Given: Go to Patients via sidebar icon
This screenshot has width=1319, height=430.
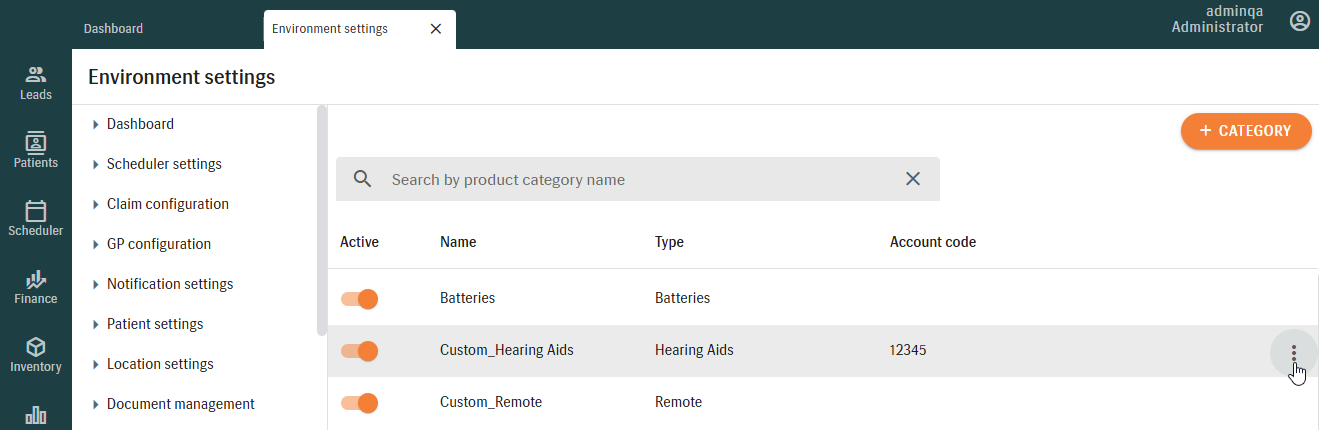Looking at the screenshot, I should (x=36, y=150).
